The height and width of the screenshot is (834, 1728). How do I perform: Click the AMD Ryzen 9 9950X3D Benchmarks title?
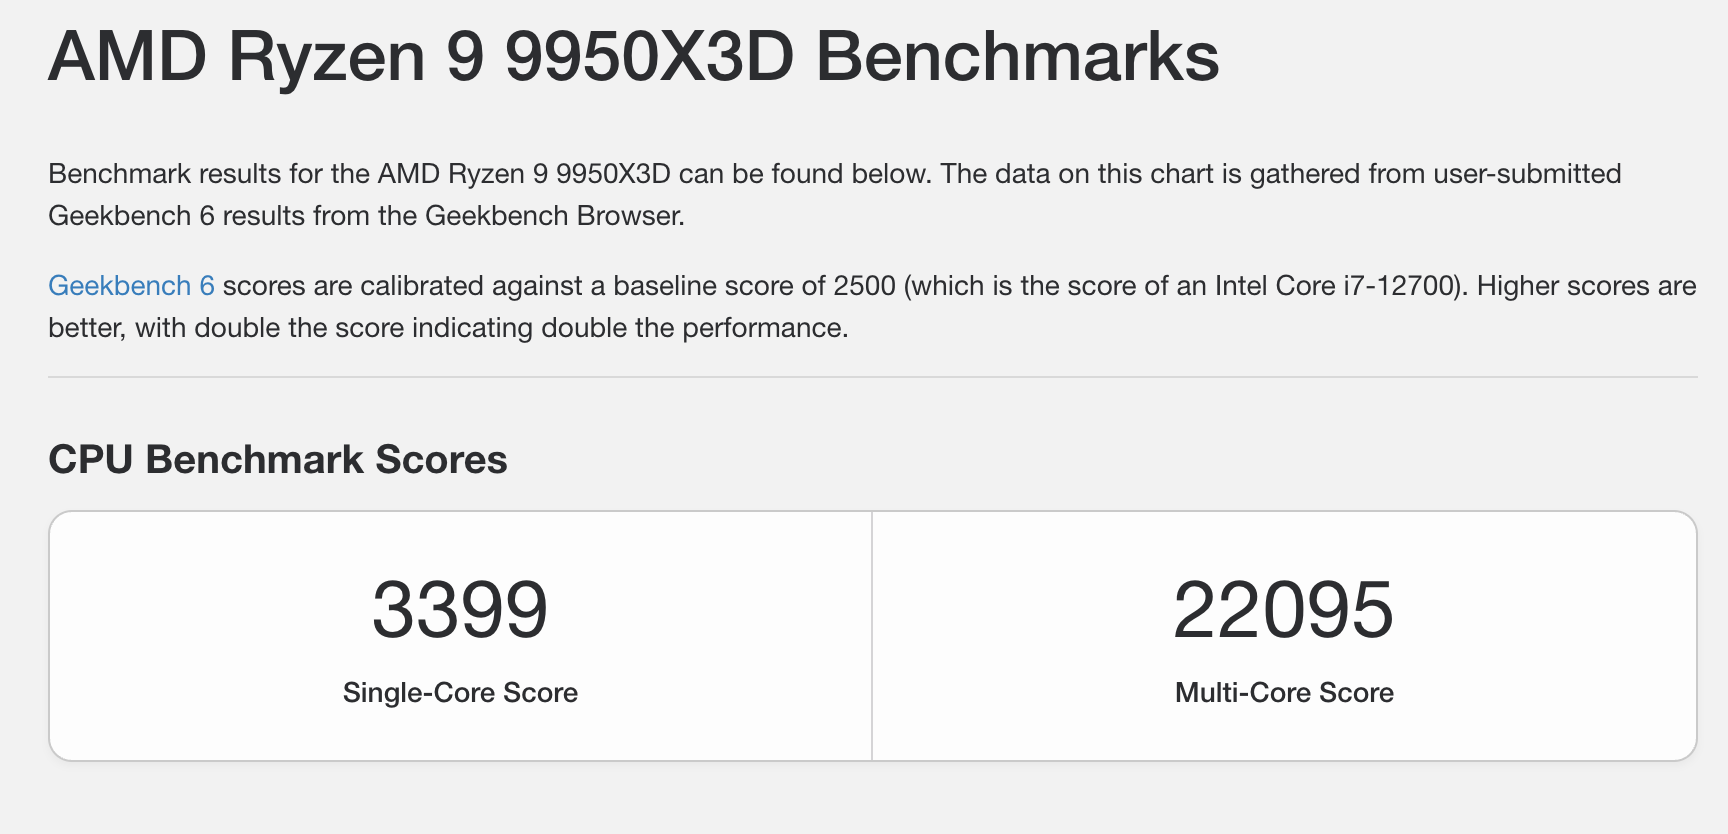point(633,57)
